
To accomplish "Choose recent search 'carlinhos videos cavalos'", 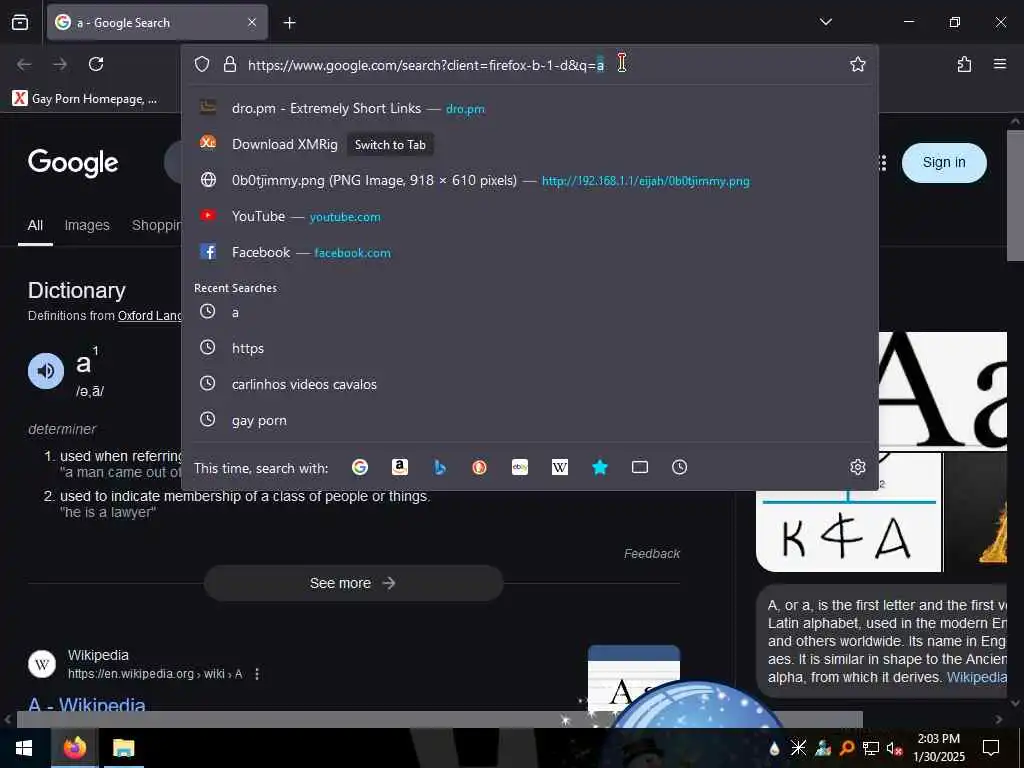I will coord(530,384).
